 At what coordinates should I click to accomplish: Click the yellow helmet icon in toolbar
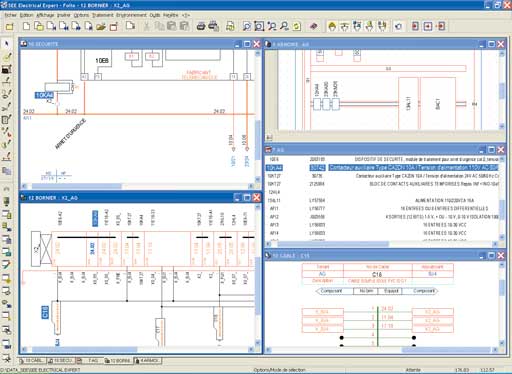coord(332,26)
